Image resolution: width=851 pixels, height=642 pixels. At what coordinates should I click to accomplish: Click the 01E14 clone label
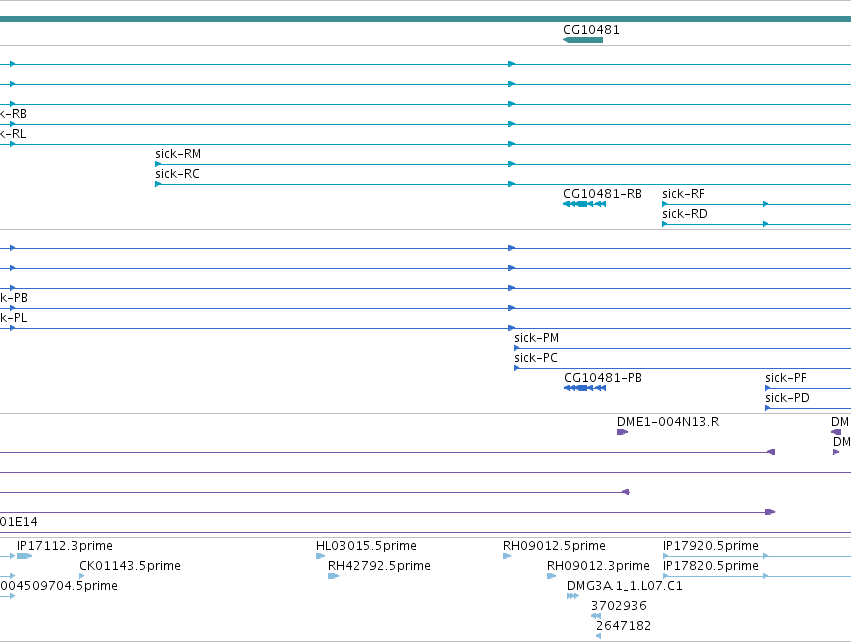coord(19,522)
